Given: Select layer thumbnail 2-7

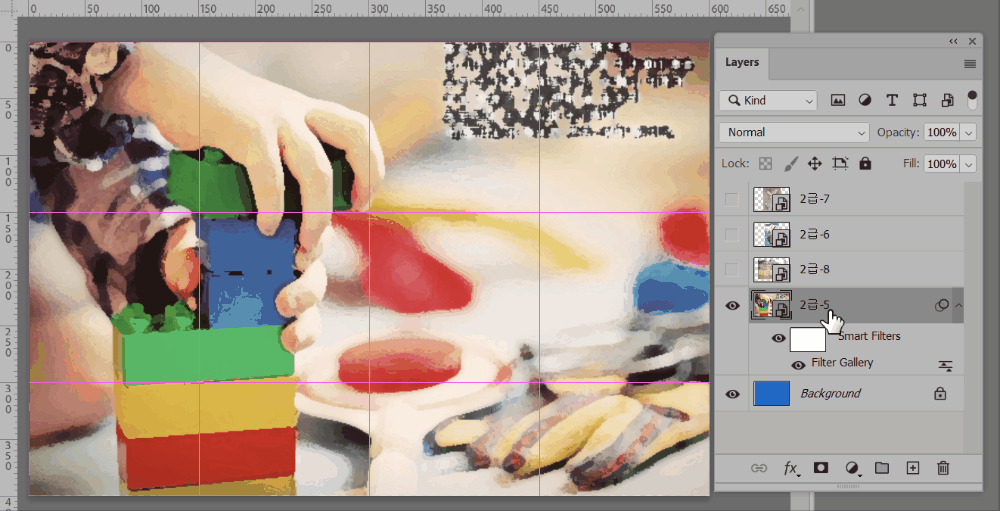Looking at the screenshot, I should 772,200.
